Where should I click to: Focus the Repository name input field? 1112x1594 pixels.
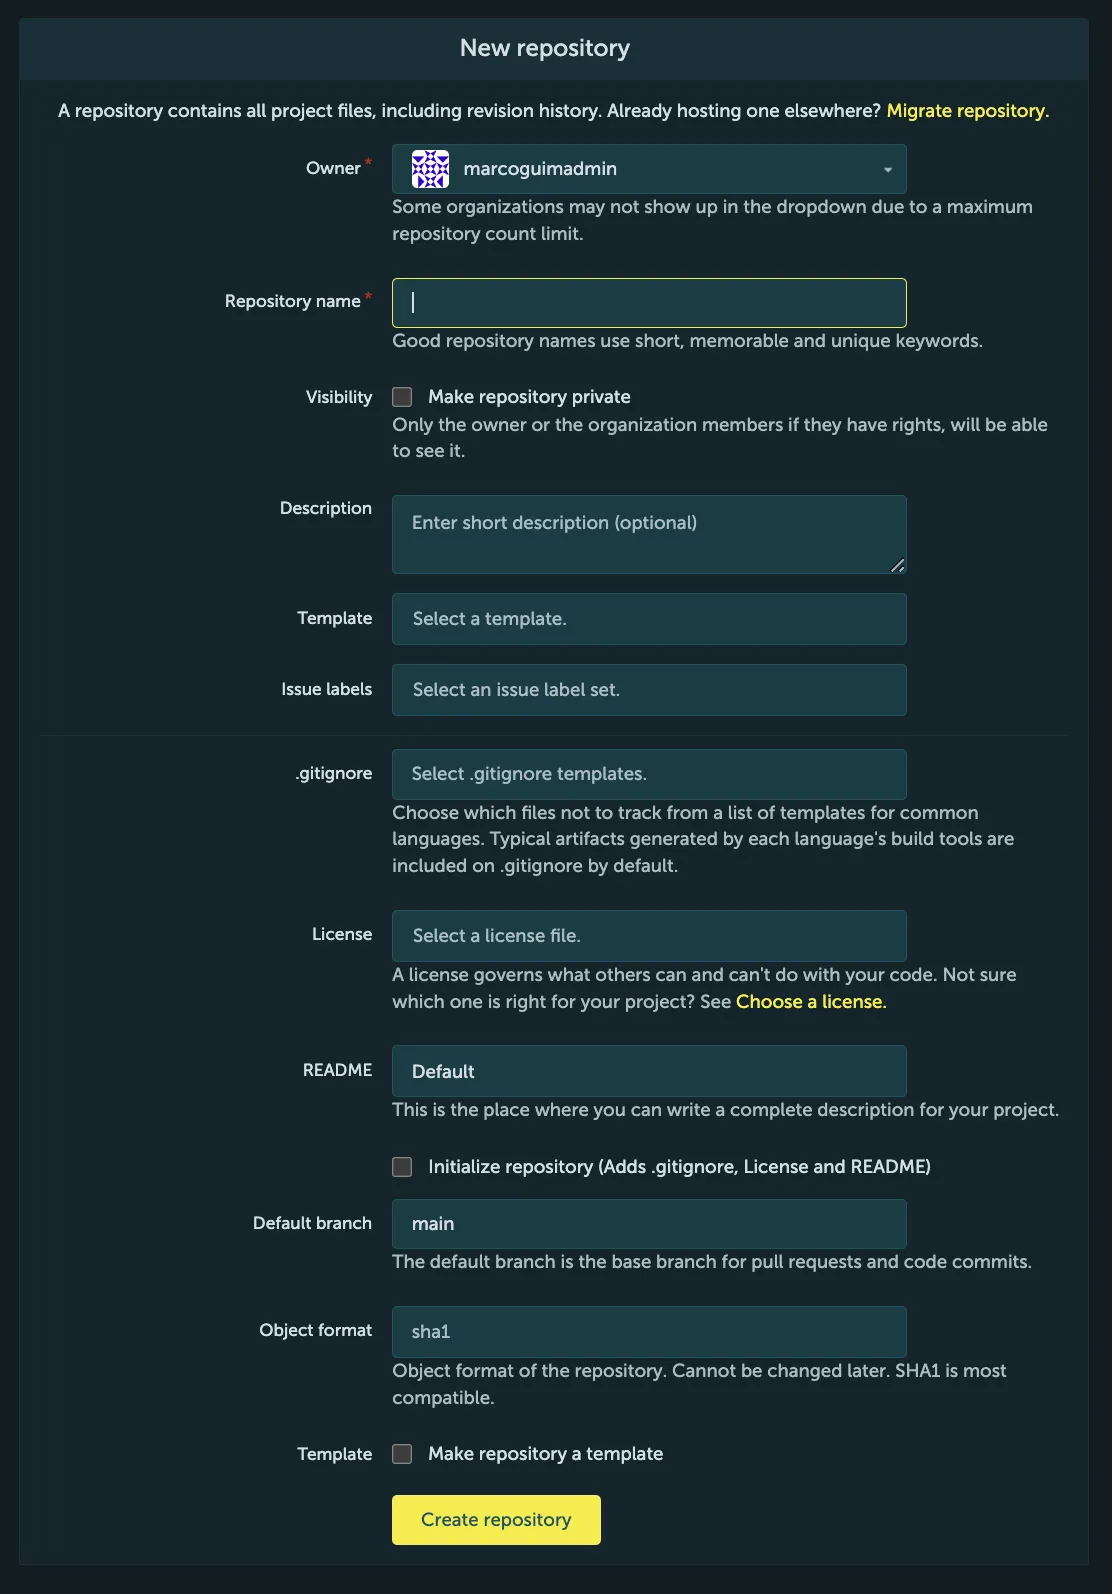[649, 303]
